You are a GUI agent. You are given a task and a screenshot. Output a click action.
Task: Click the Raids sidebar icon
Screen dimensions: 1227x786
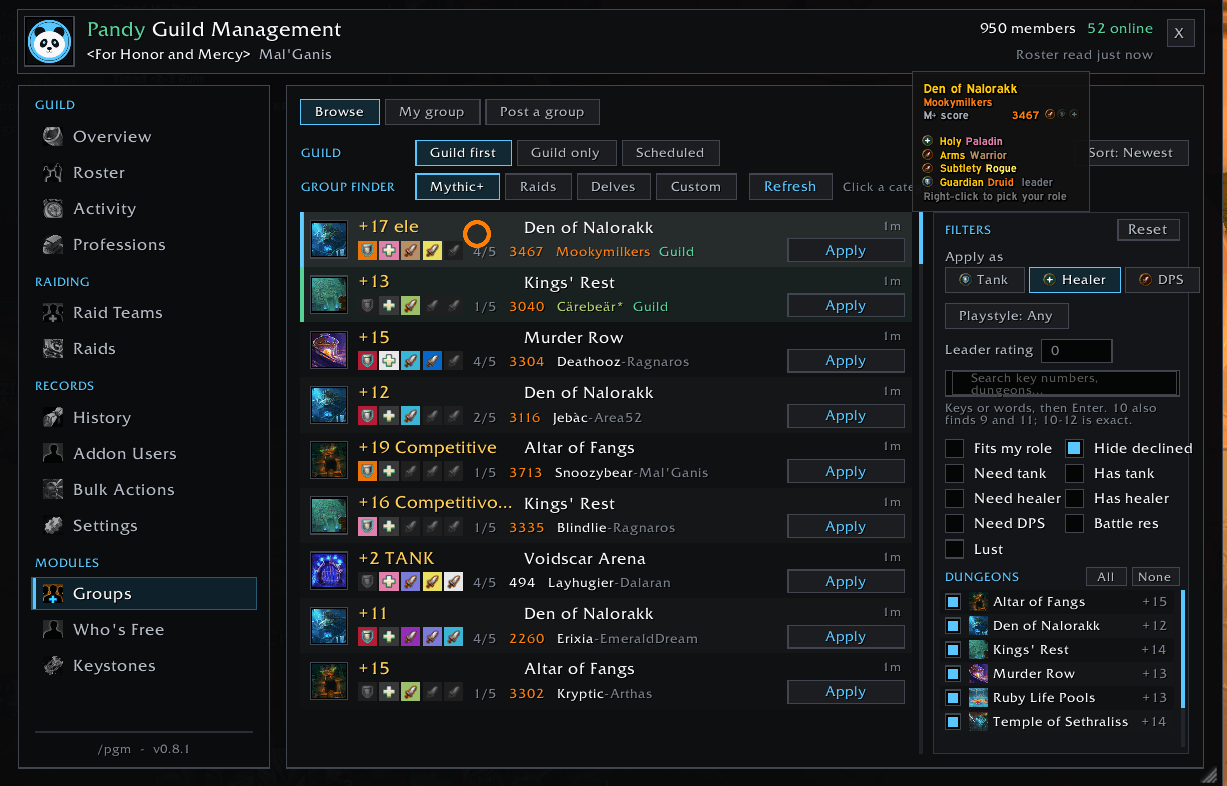click(54, 348)
